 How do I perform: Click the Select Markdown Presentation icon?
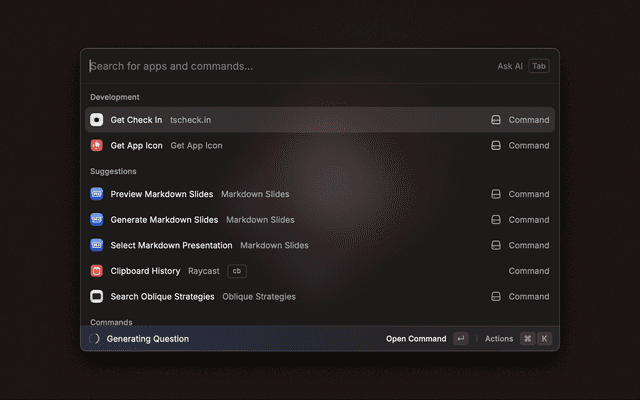tap(97, 245)
